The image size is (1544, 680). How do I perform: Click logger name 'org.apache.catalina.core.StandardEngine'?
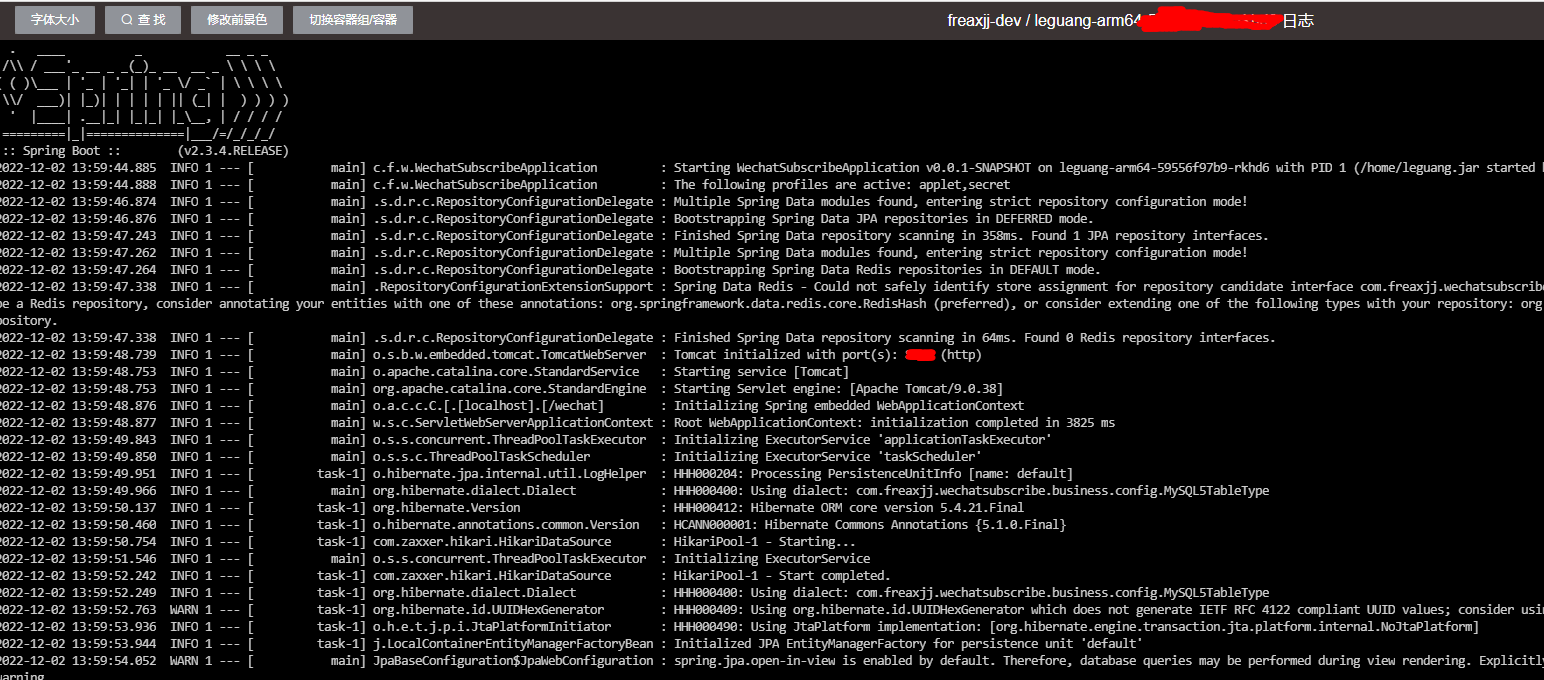[x=510, y=389]
